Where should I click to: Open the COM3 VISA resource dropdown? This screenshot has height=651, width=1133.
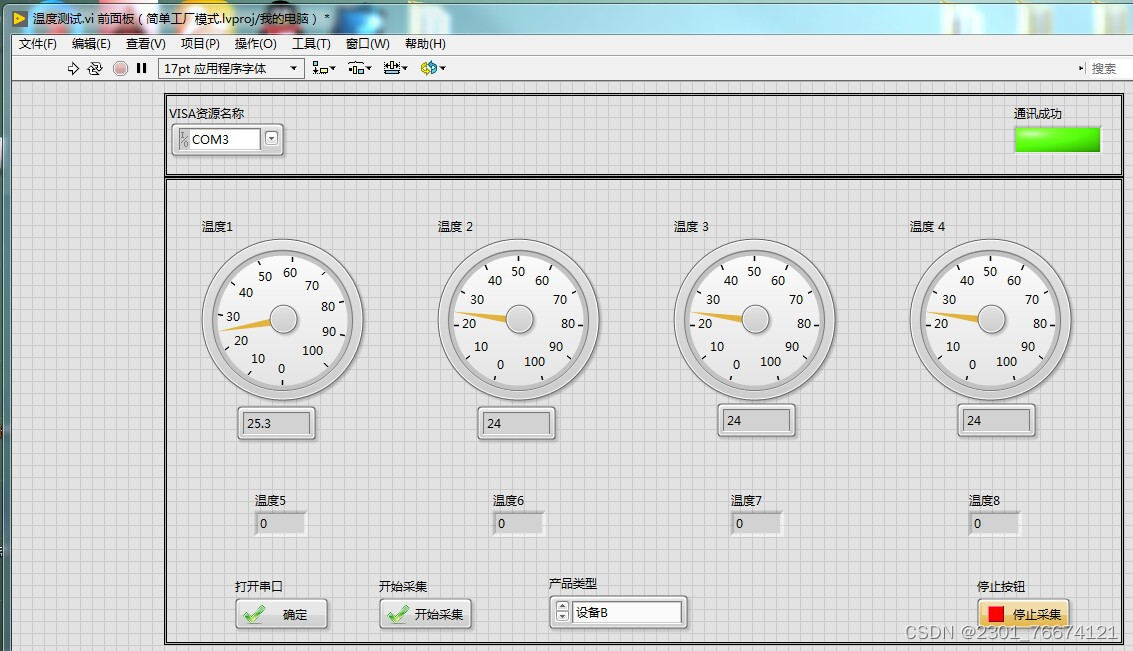(x=271, y=140)
